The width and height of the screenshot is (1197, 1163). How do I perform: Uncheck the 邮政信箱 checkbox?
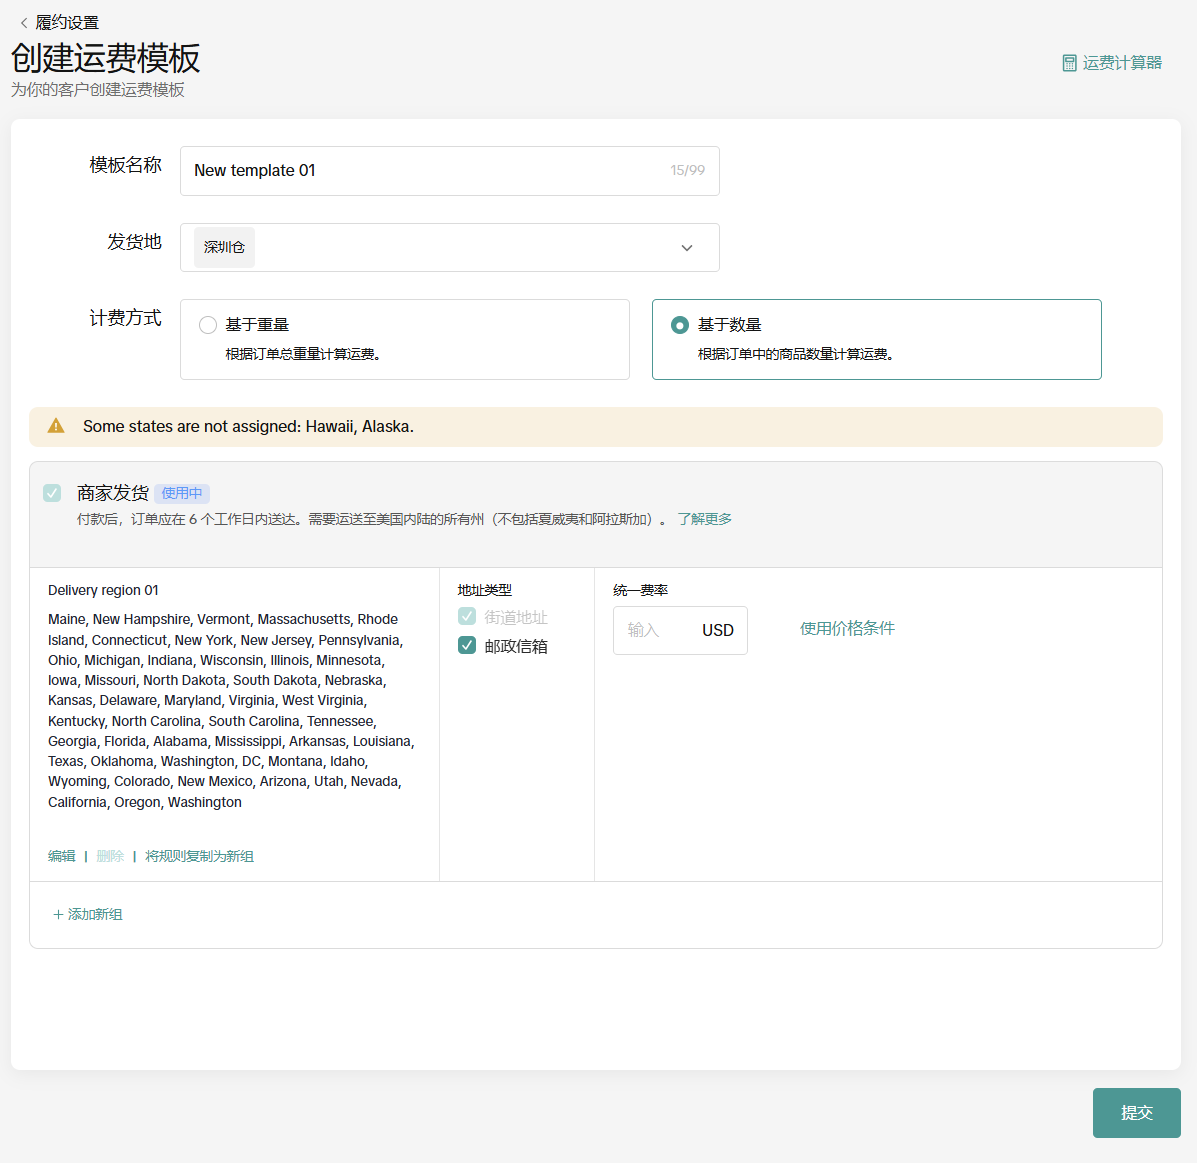click(467, 645)
